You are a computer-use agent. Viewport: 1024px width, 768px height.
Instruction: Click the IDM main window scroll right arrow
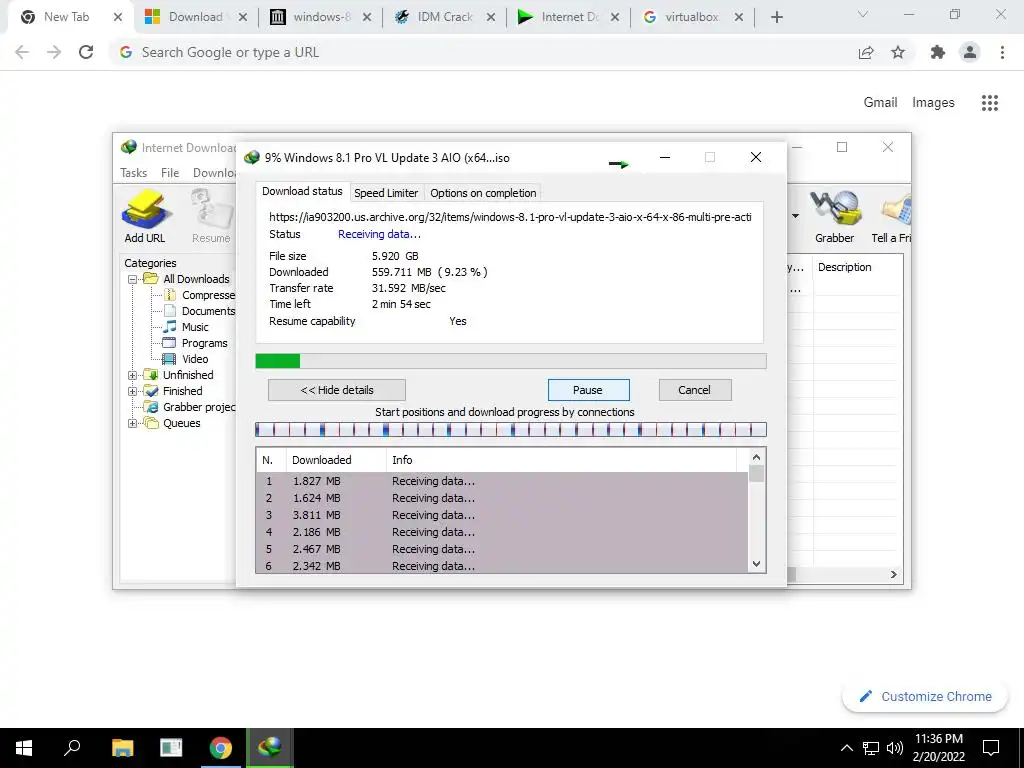893,574
